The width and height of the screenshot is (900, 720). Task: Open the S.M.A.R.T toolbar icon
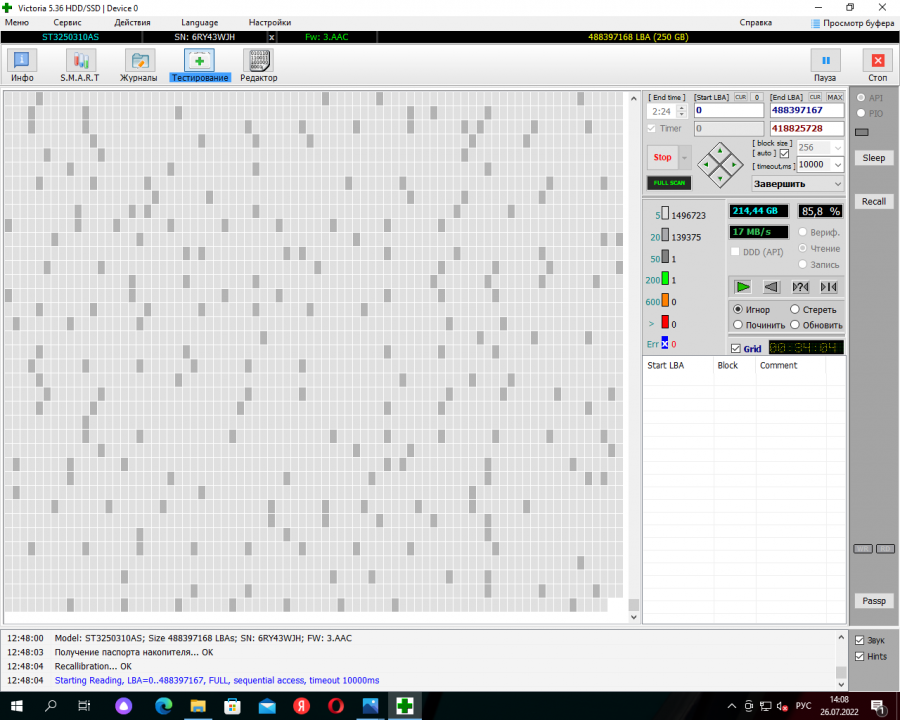tap(79, 62)
